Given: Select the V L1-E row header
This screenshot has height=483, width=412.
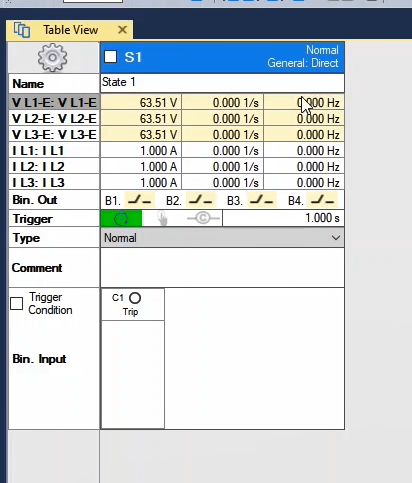Looking at the screenshot, I should pos(54,102).
